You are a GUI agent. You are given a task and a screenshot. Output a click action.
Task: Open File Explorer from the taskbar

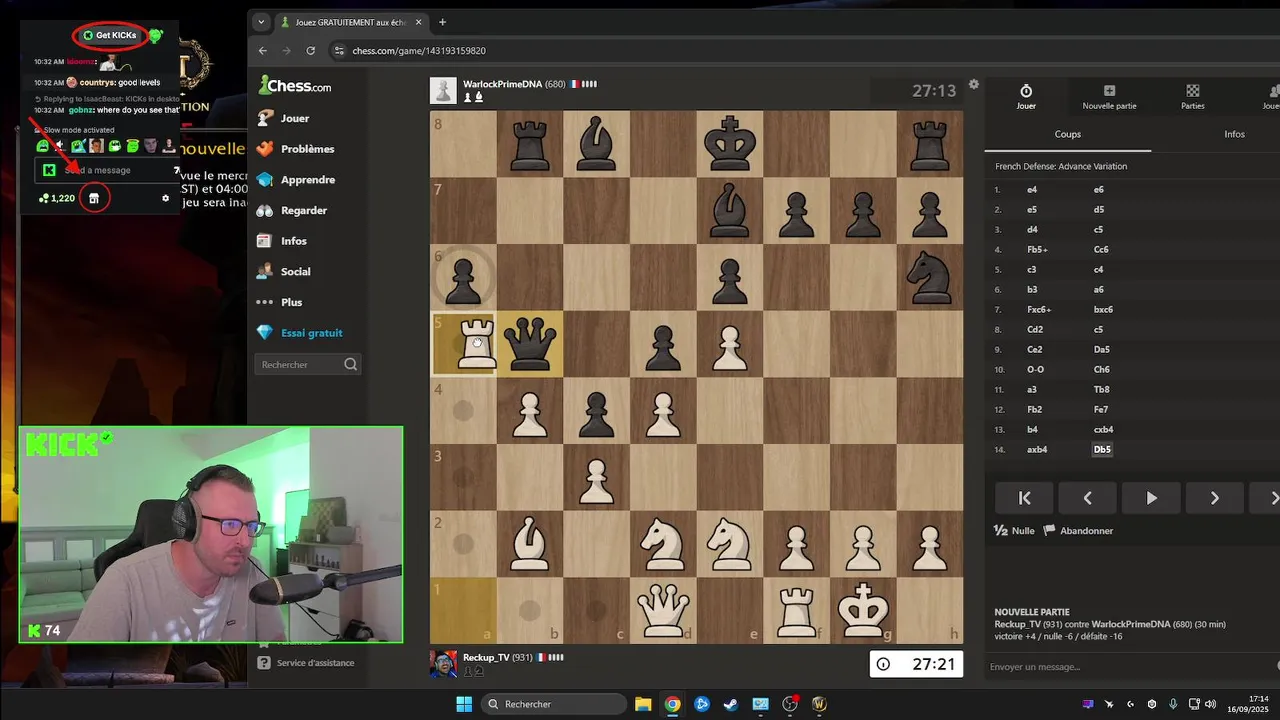[643, 704]
